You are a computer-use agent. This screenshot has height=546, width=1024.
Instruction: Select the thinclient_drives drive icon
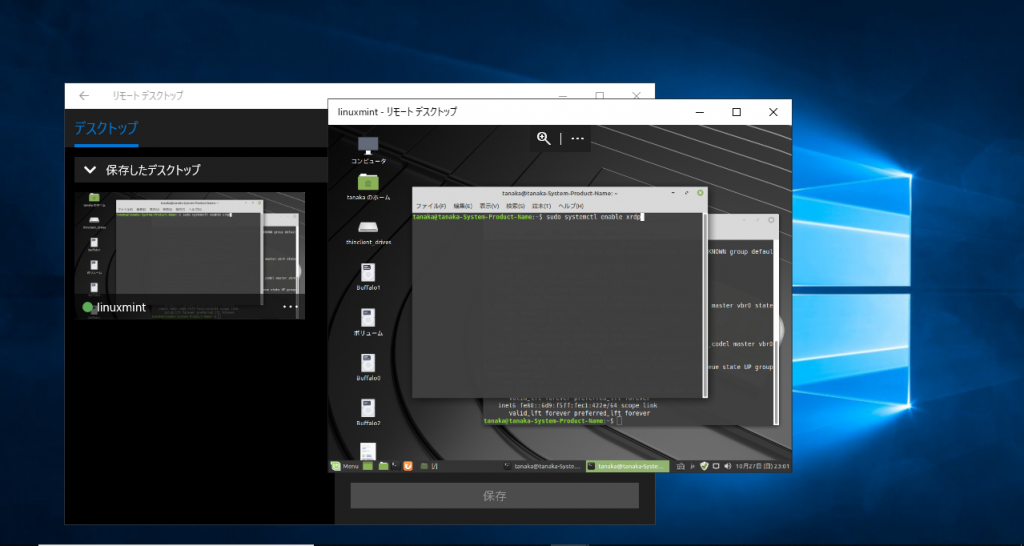(x=368, y=233)
